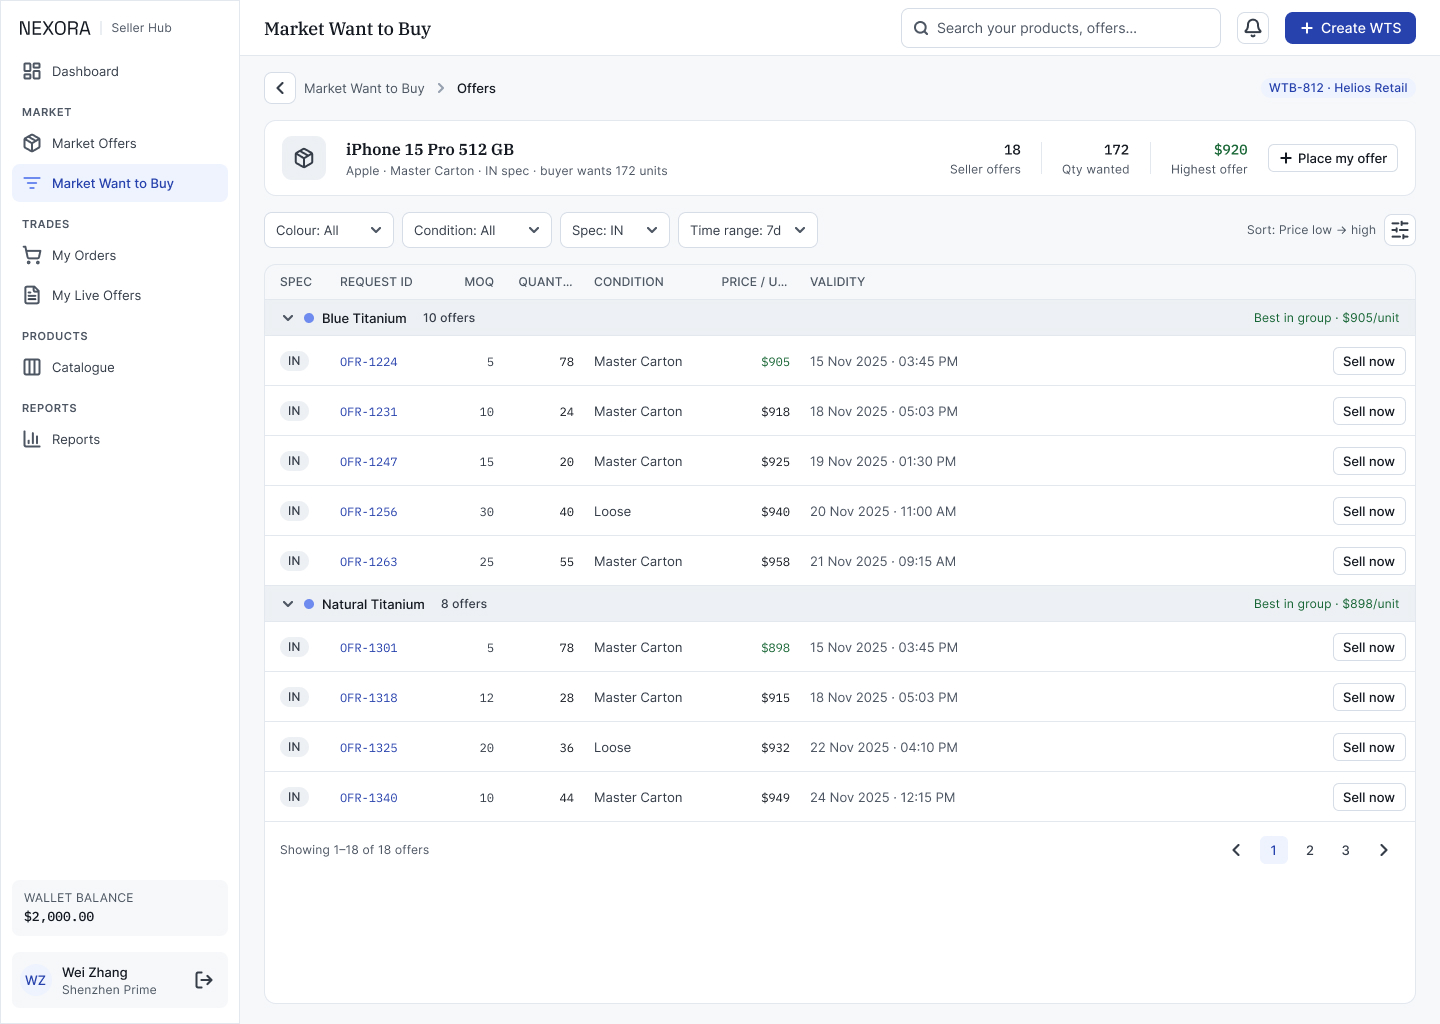1440x1024 pixels.
Task: Focus the search products and offers field
Action: coord(1061,28)
